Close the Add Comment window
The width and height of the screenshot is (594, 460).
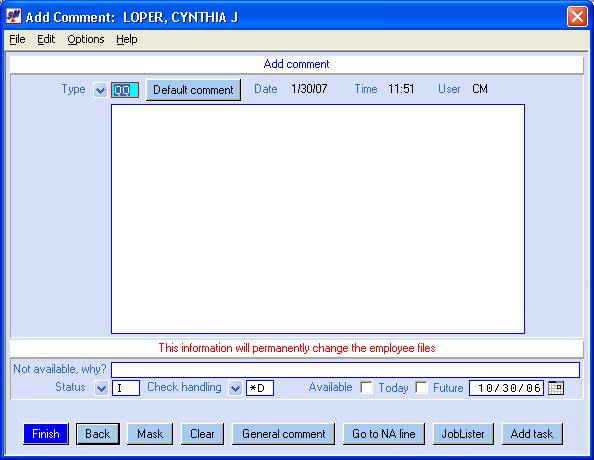pyautogui.click(x=577, y=17)
